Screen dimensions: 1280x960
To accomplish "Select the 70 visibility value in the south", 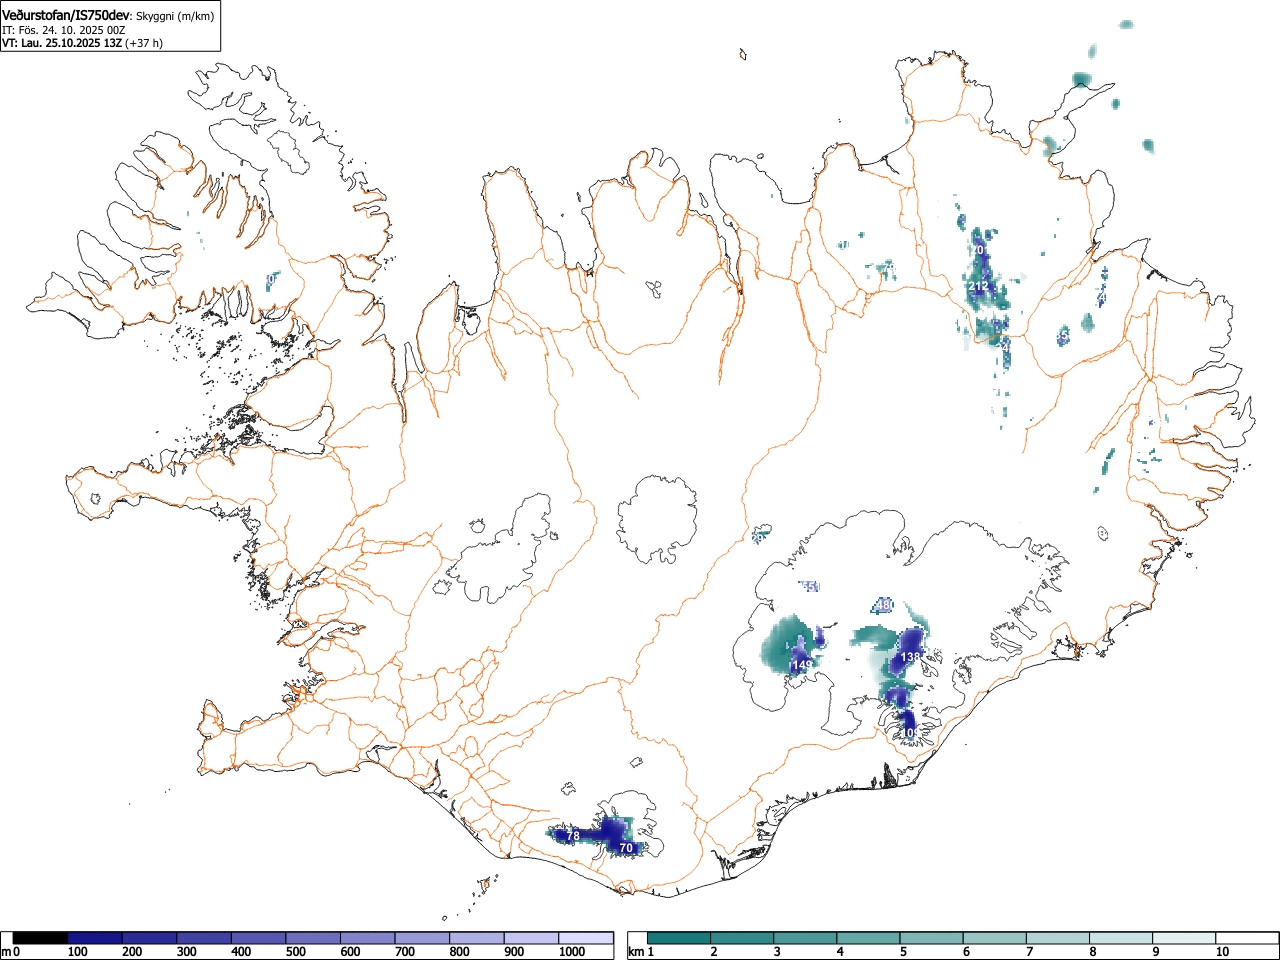I will click(626, 848).
